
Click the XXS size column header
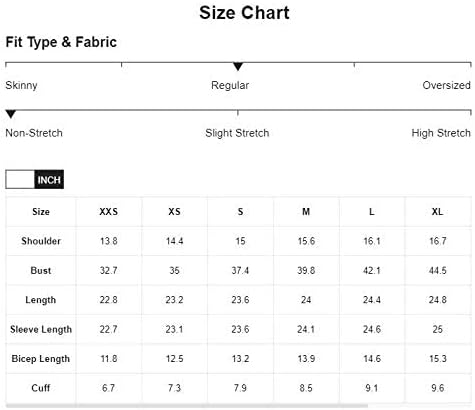tap(109, 212)
